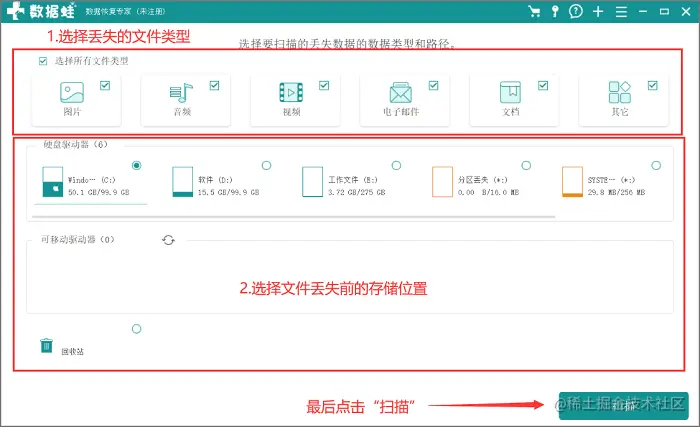This screenshot has height=427, width=700.
Task: Select the 图片 image type icon
Action: (x=72, y=92)
